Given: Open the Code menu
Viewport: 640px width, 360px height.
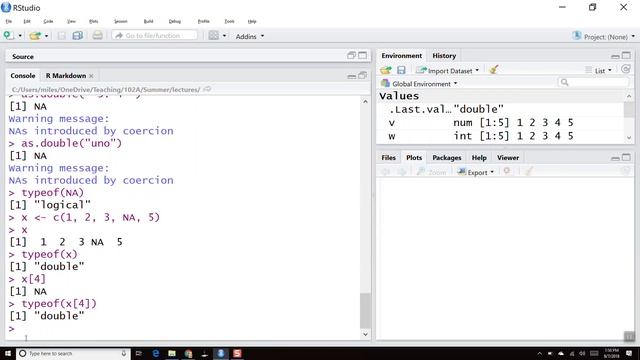Looking at the screenshot, I should 48,21.
